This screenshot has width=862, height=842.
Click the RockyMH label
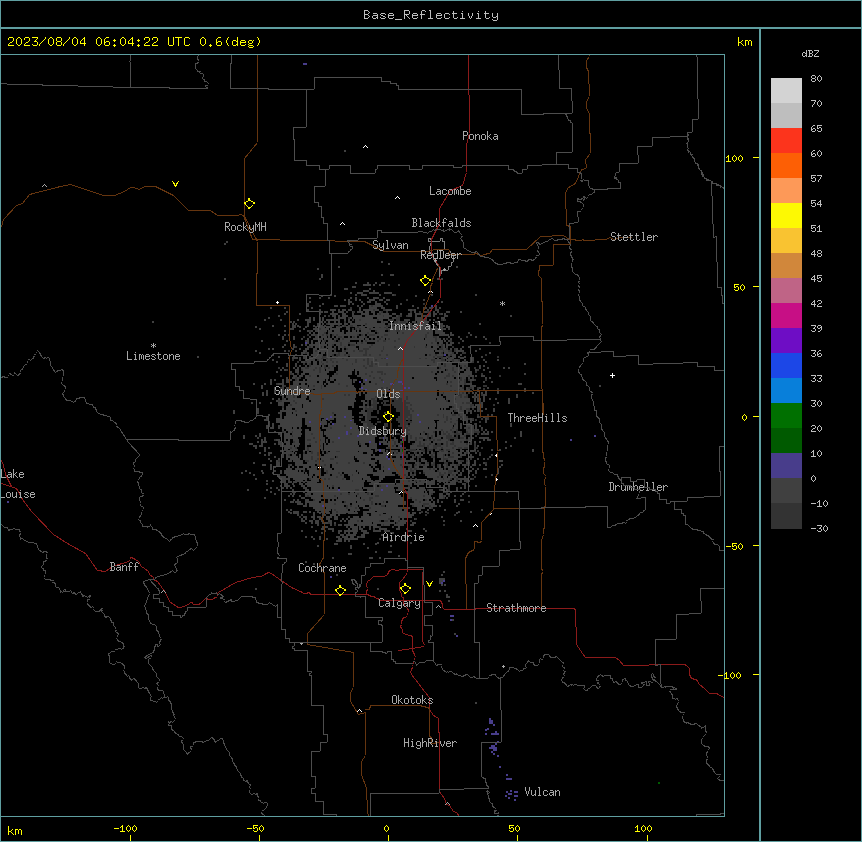click(x=245, y=227)
